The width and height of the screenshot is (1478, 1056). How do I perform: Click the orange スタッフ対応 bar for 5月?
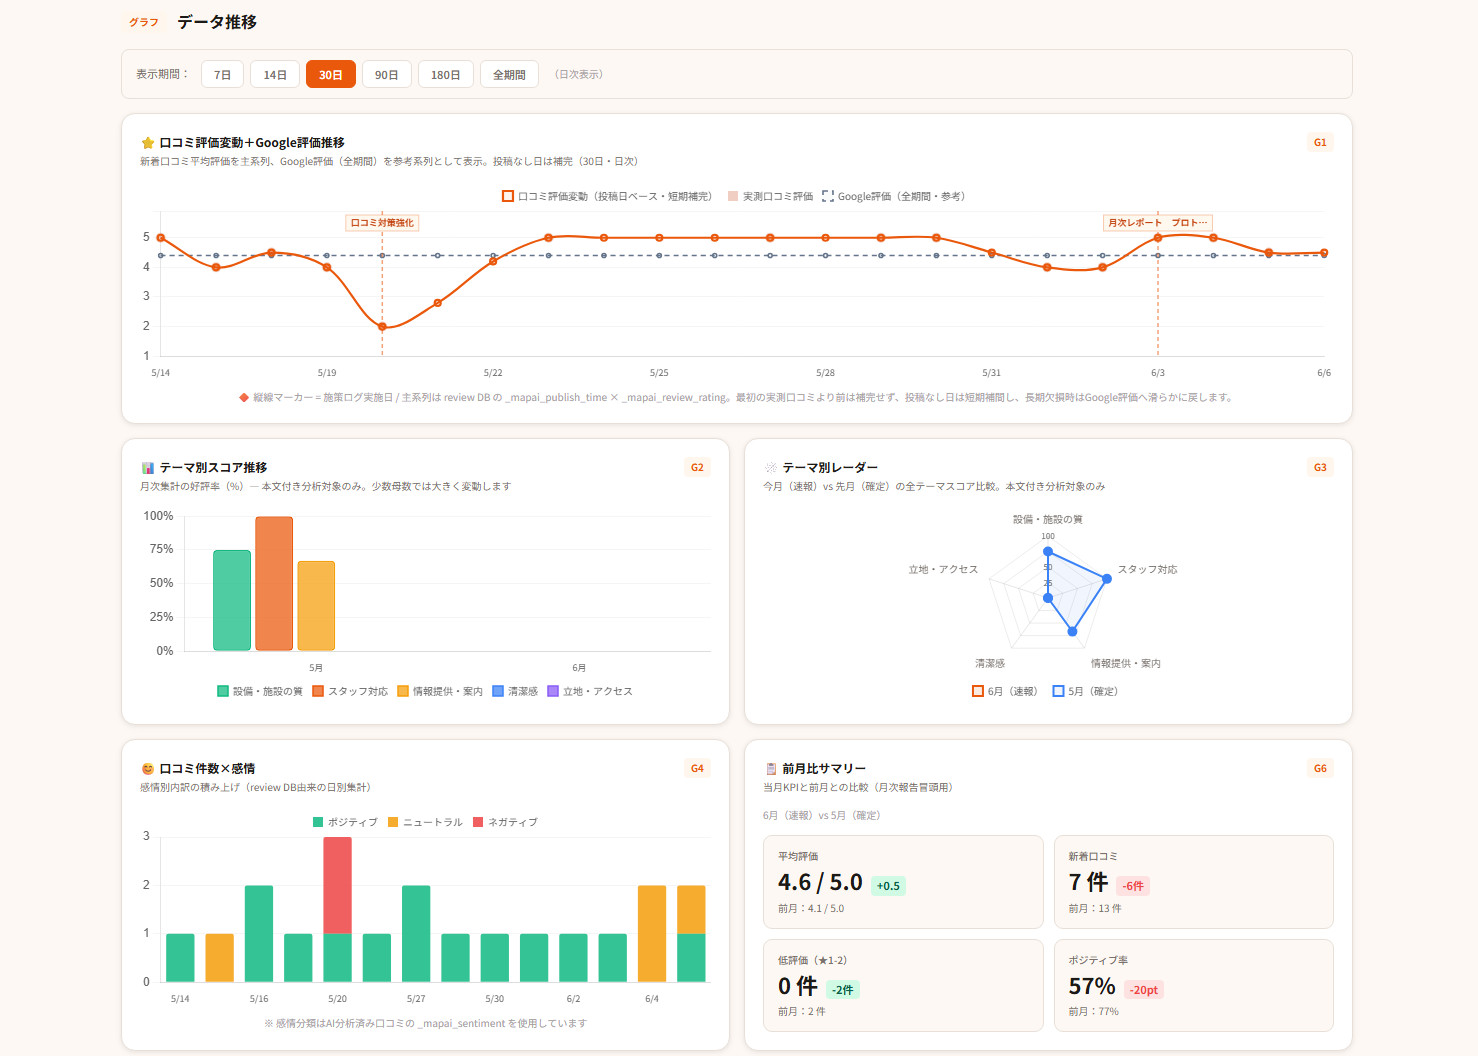(x=274, y=584)
